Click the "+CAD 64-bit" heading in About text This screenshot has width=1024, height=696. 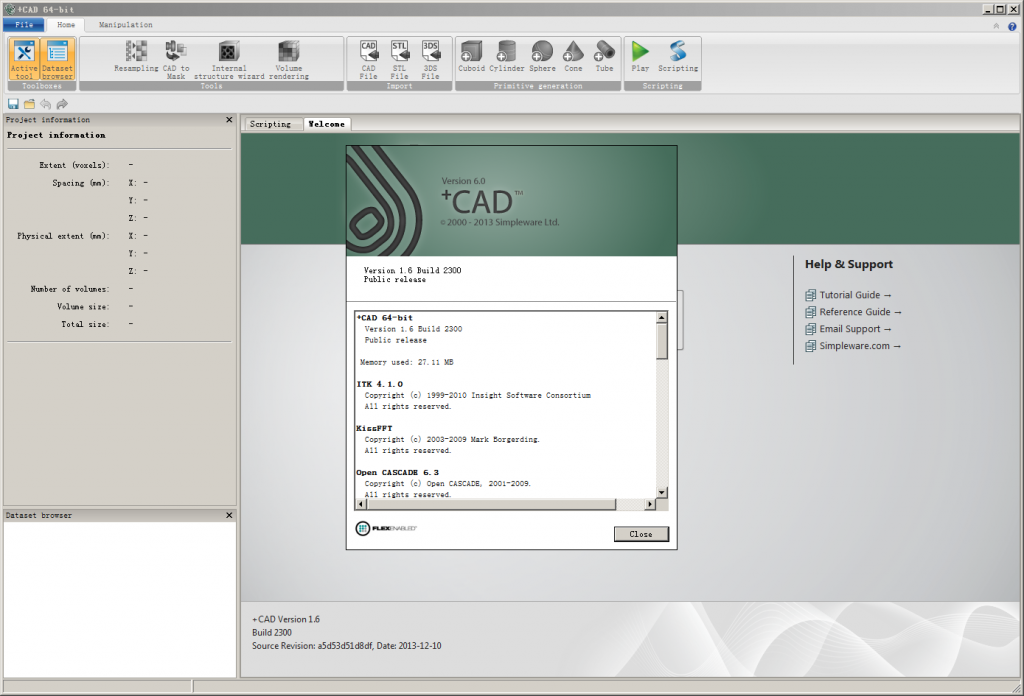(x=385, y=318)
